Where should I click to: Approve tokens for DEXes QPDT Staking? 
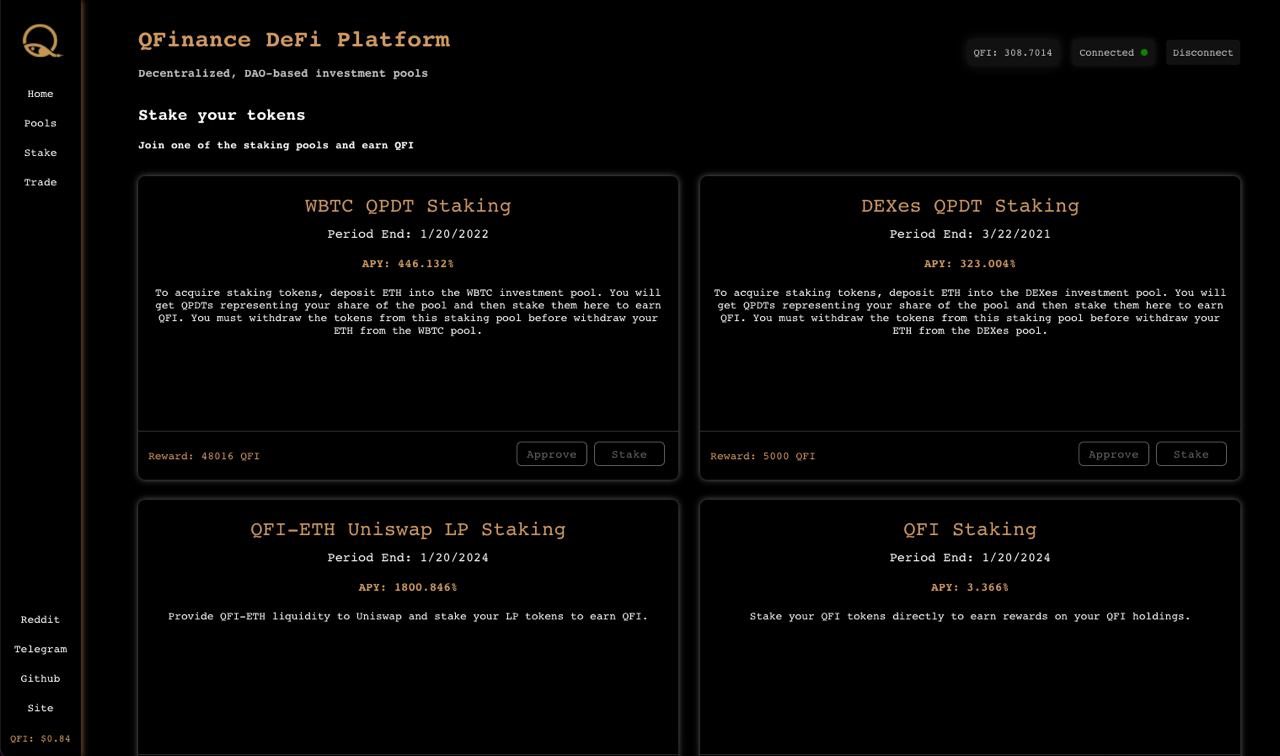(1113, 454)
